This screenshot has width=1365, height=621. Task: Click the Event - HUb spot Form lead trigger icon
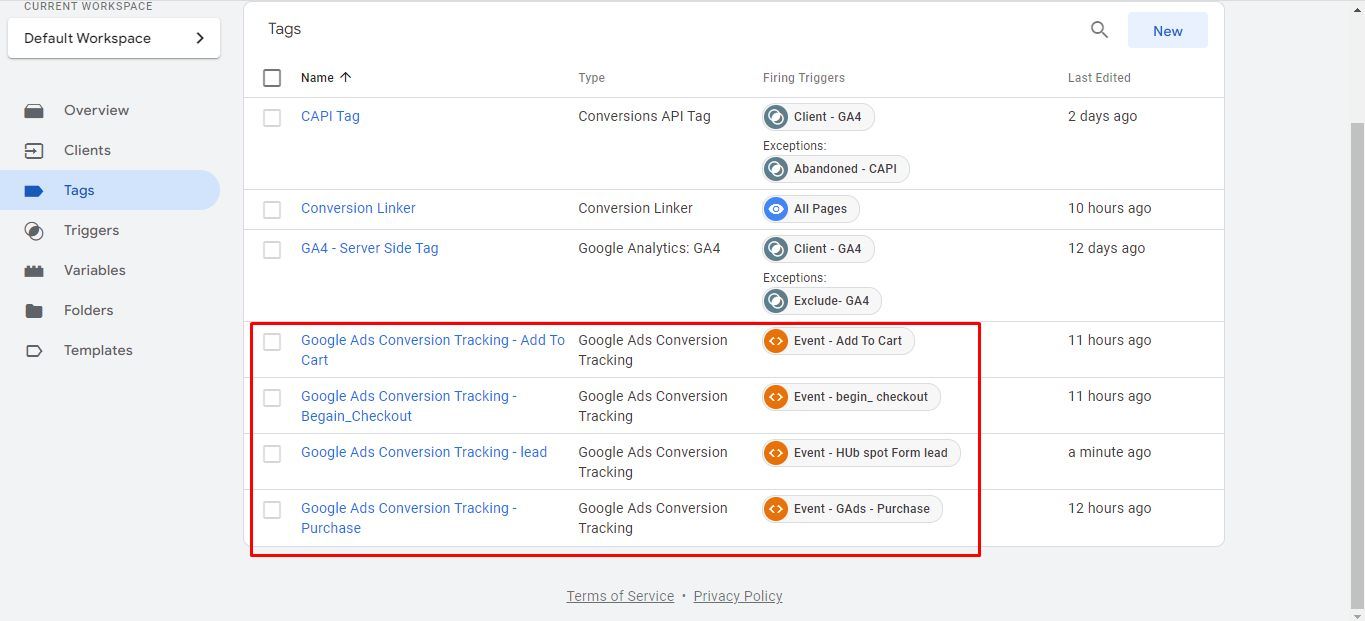tap(776, 453)
